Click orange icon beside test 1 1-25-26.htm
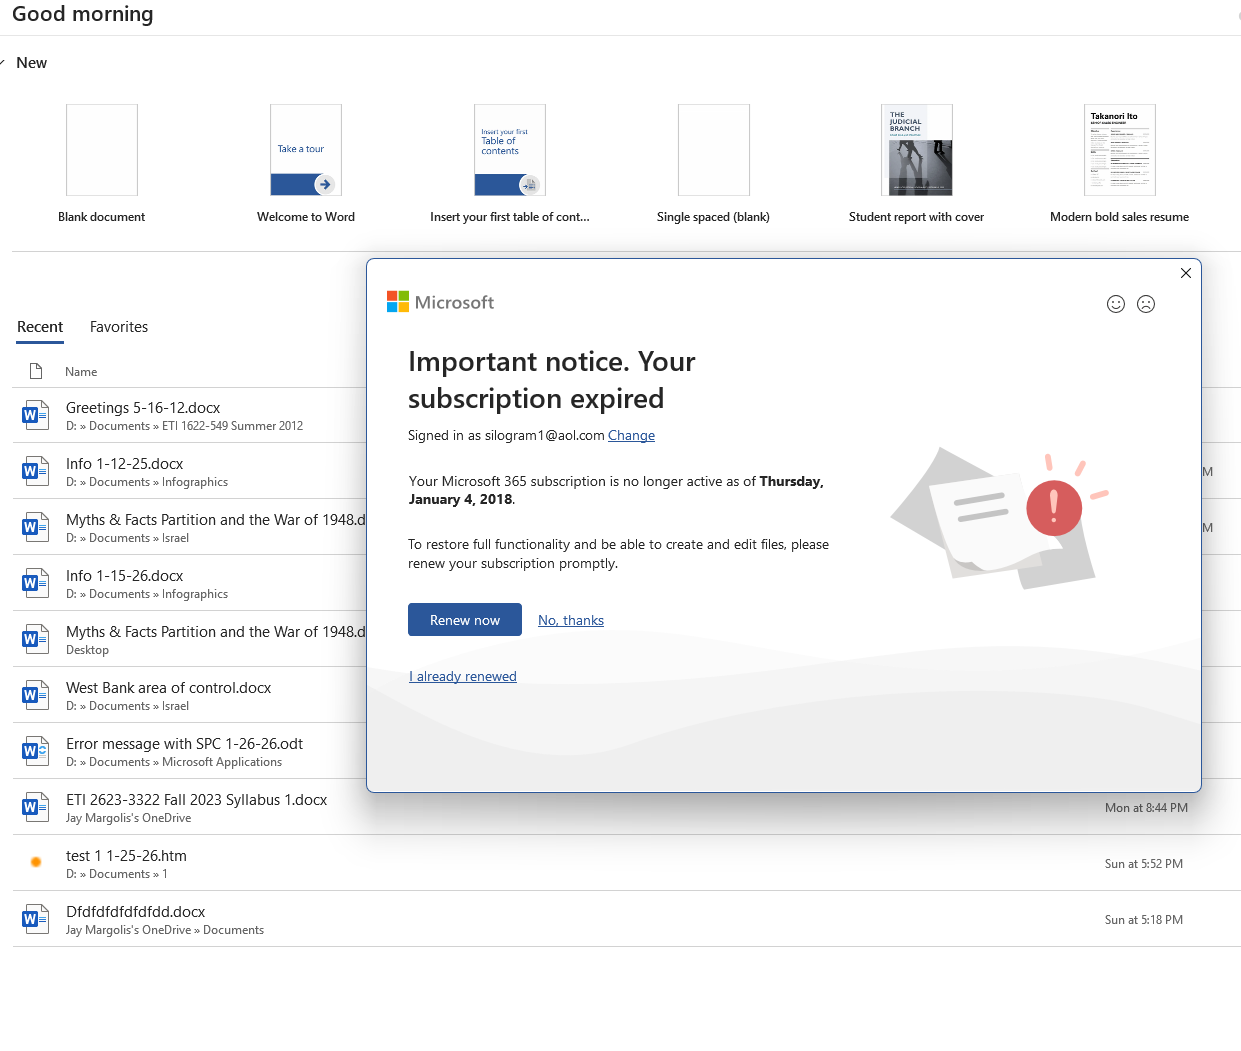This screenshot has width=1241, height=1051. tap(36, 862)
